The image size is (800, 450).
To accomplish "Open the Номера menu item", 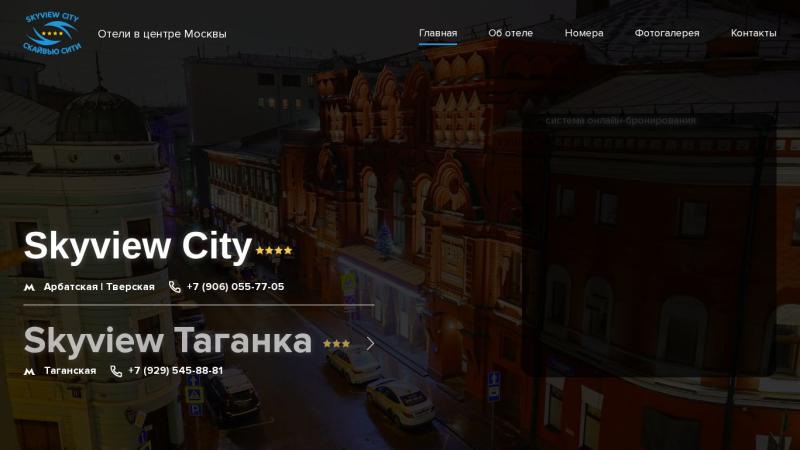I will (x=584, y=33).
